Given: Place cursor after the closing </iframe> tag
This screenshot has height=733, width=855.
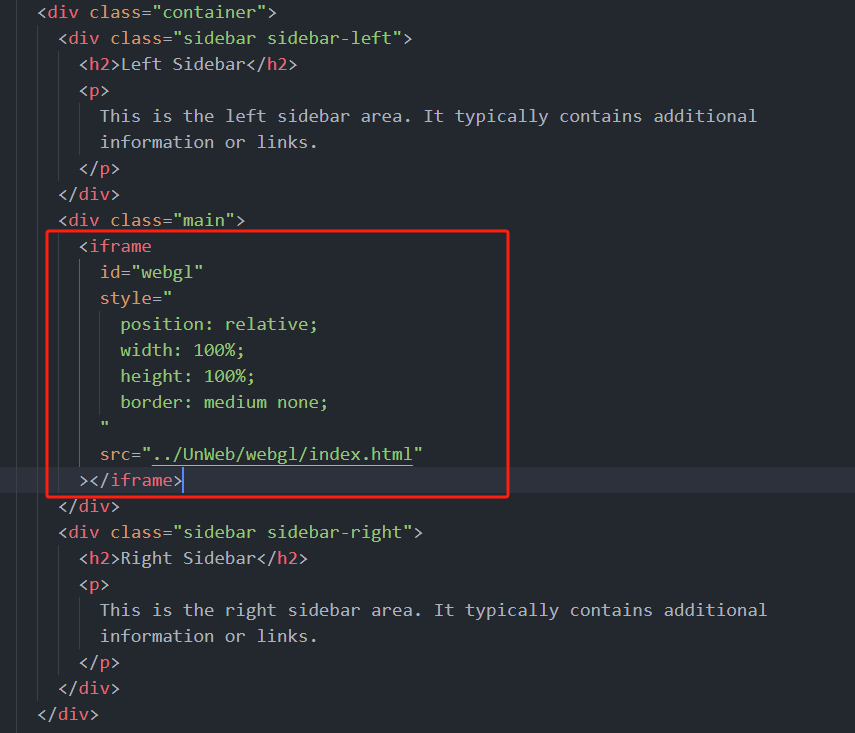Looking at the screenshot, I should pos(183,481).
